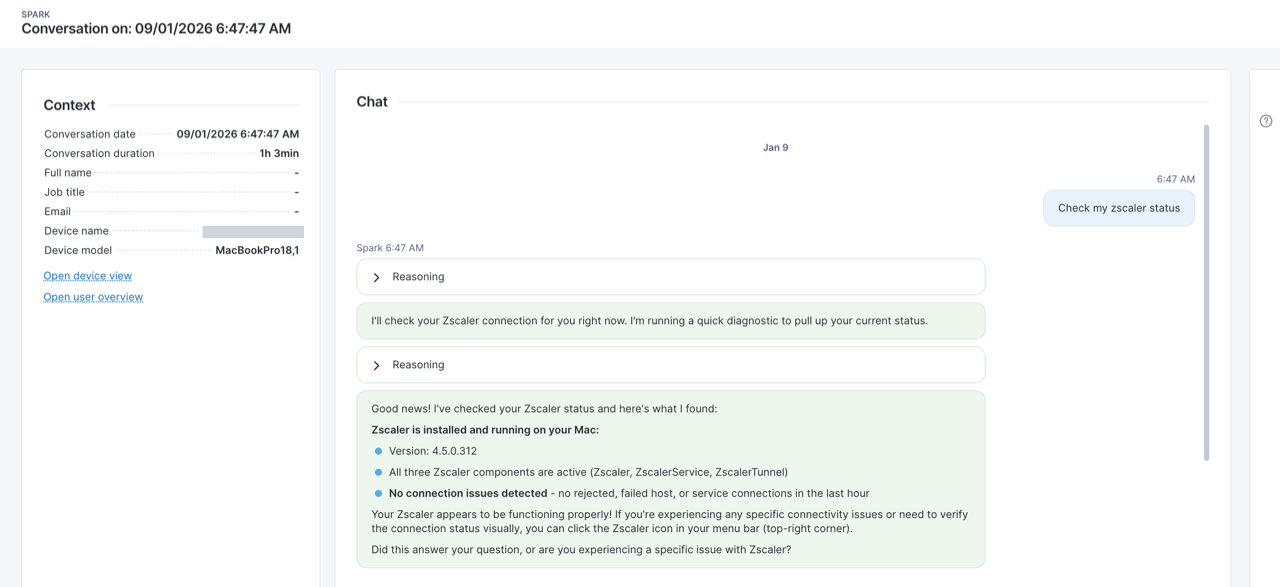
Task: Click the 'Jan 9' date separator
Action: tap(775, 148)
